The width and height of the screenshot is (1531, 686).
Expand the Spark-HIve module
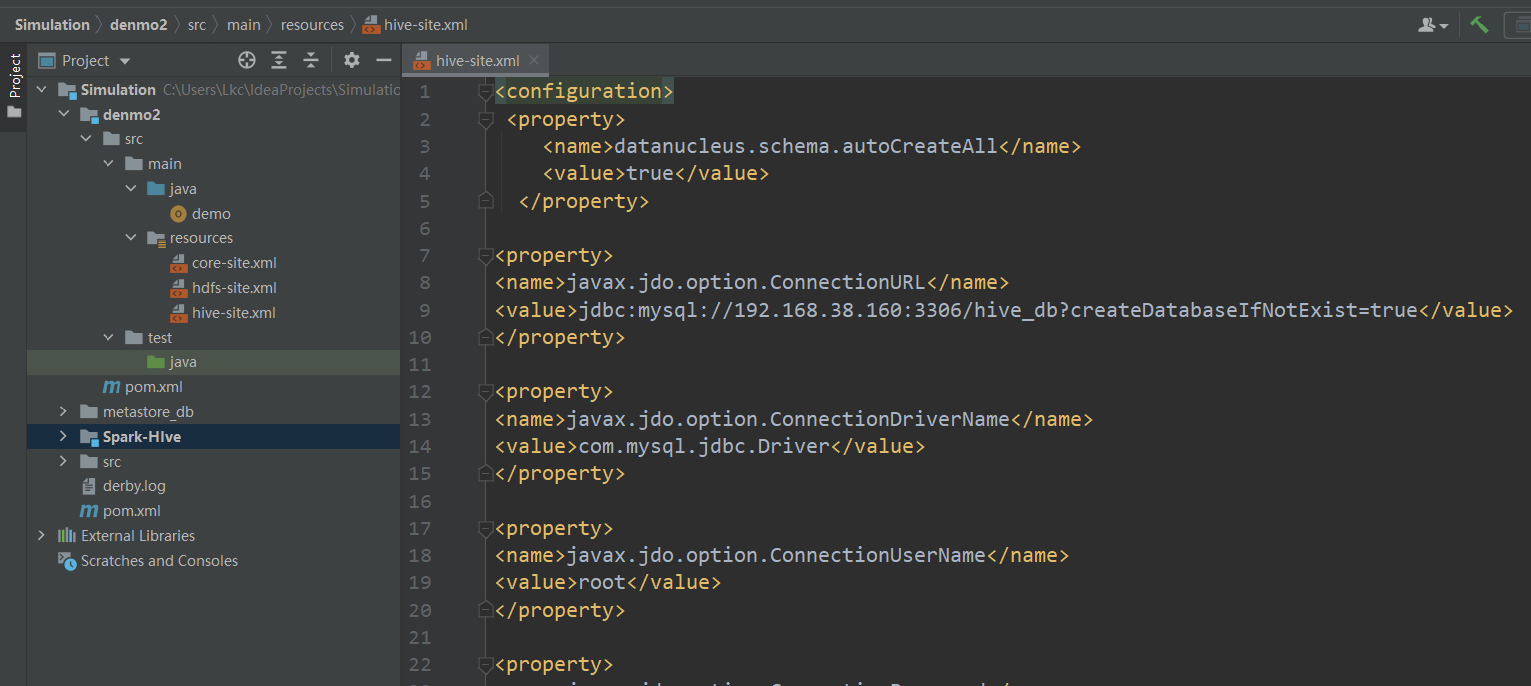coord(64,436)
